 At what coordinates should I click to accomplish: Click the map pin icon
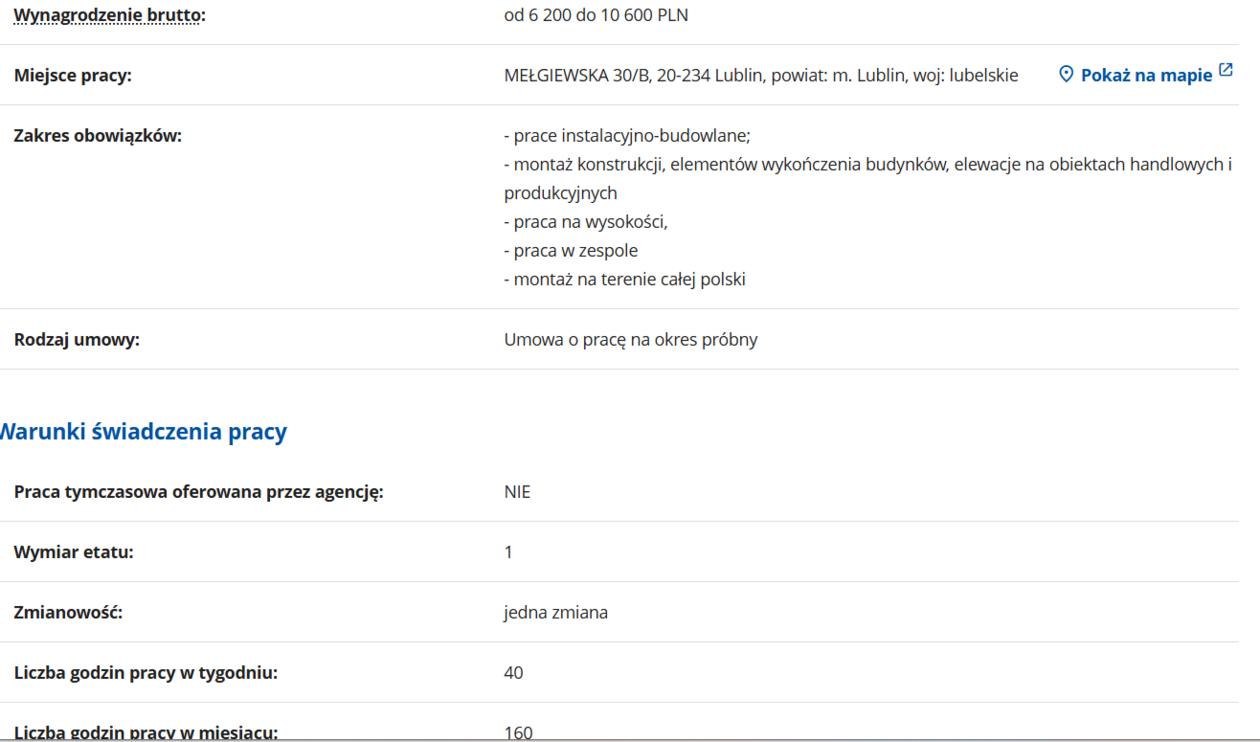click(1066, 74)
